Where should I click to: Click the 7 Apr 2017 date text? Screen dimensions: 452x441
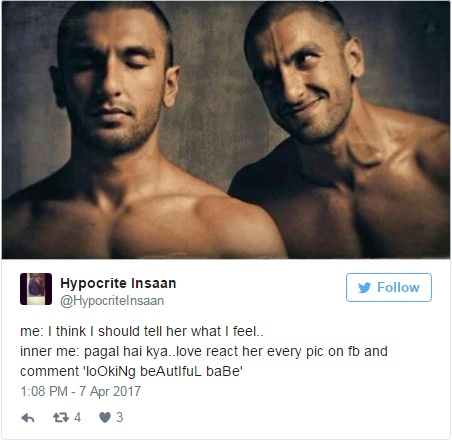tap(110, 391)
